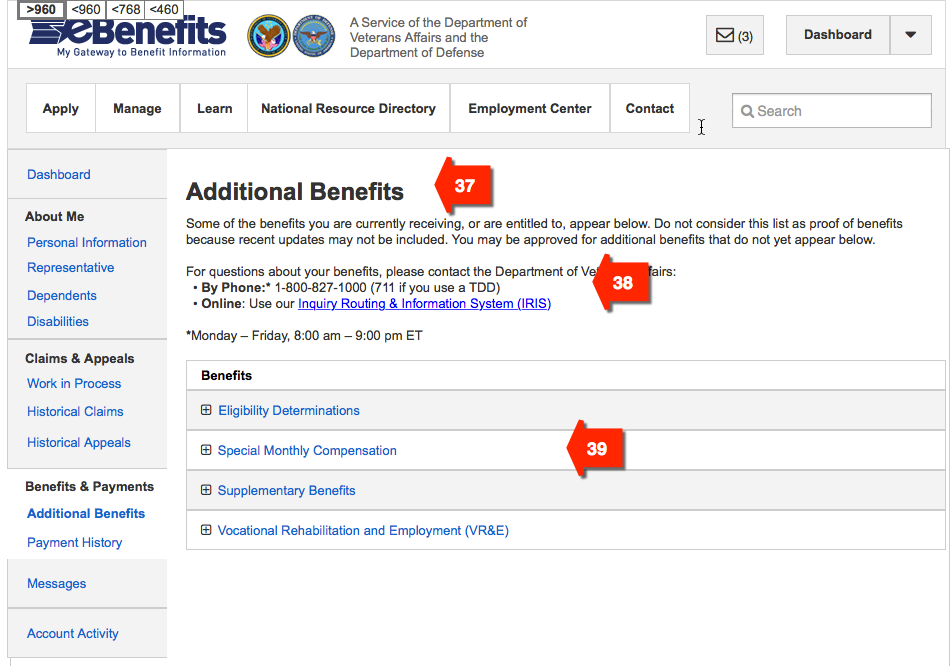
Task: Click Eligibility Determinations link text
Action: point(289,410)
